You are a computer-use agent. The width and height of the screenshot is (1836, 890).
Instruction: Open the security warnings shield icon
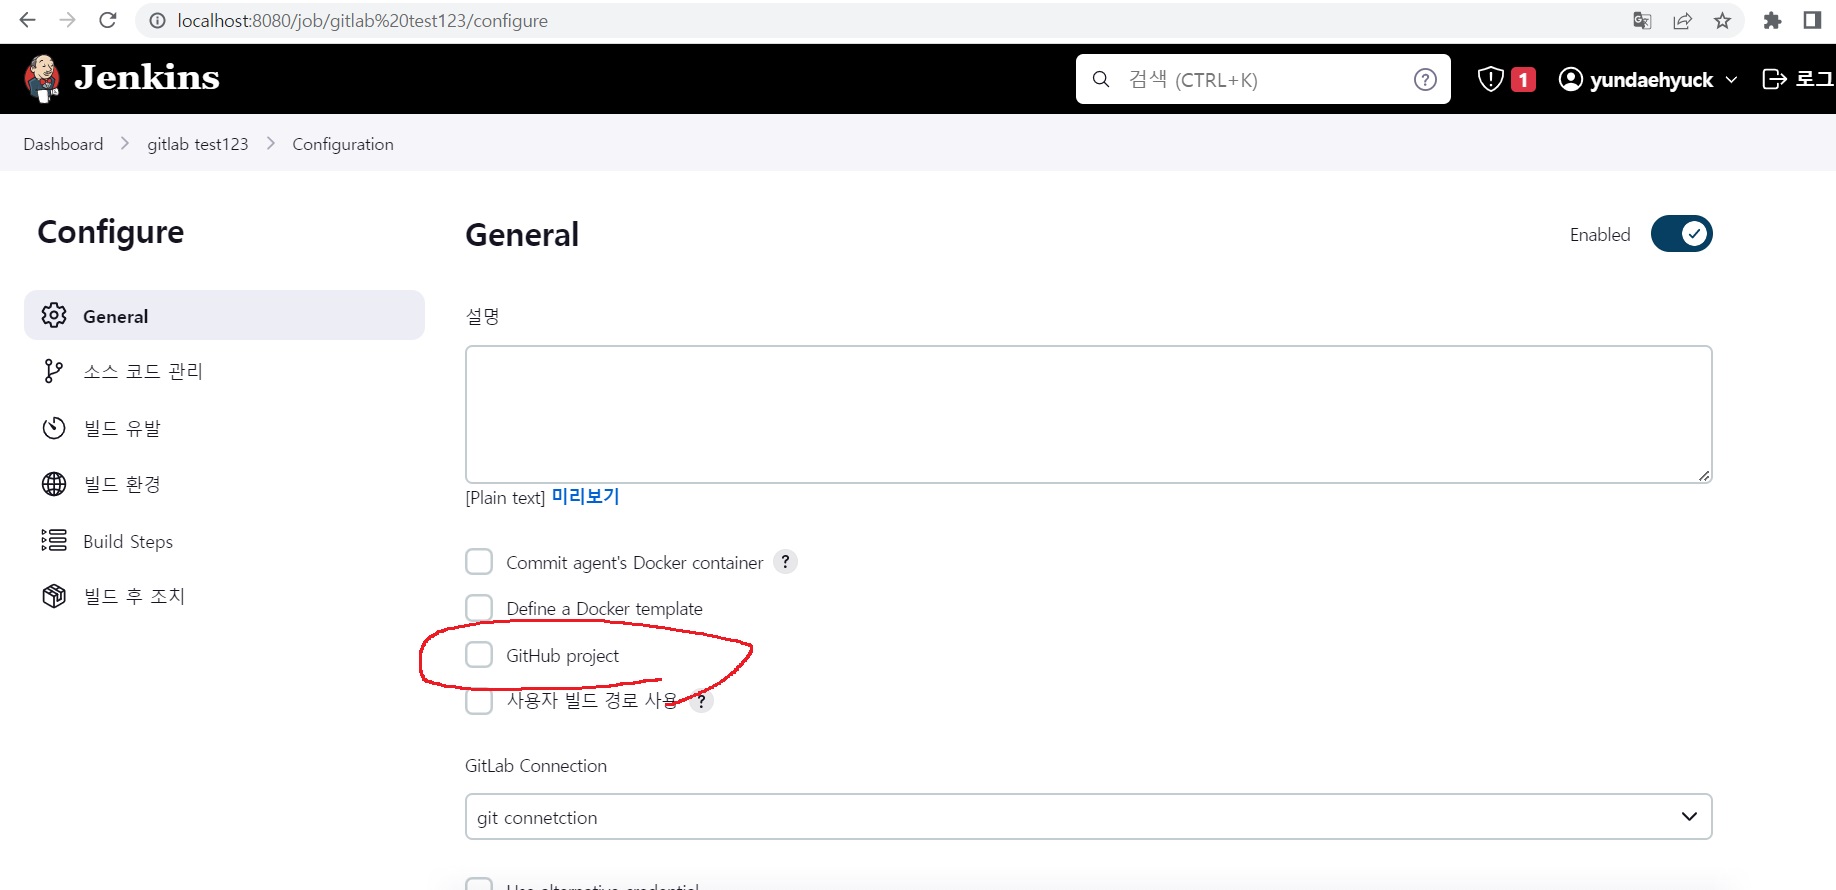(x=1490, y=79)
